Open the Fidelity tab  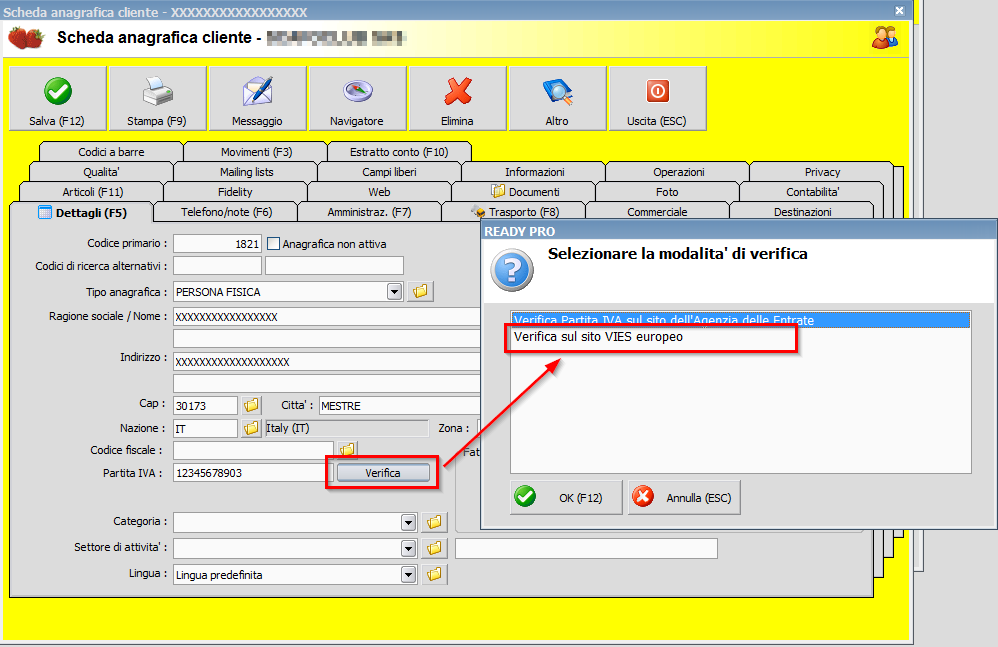[235, 191]
